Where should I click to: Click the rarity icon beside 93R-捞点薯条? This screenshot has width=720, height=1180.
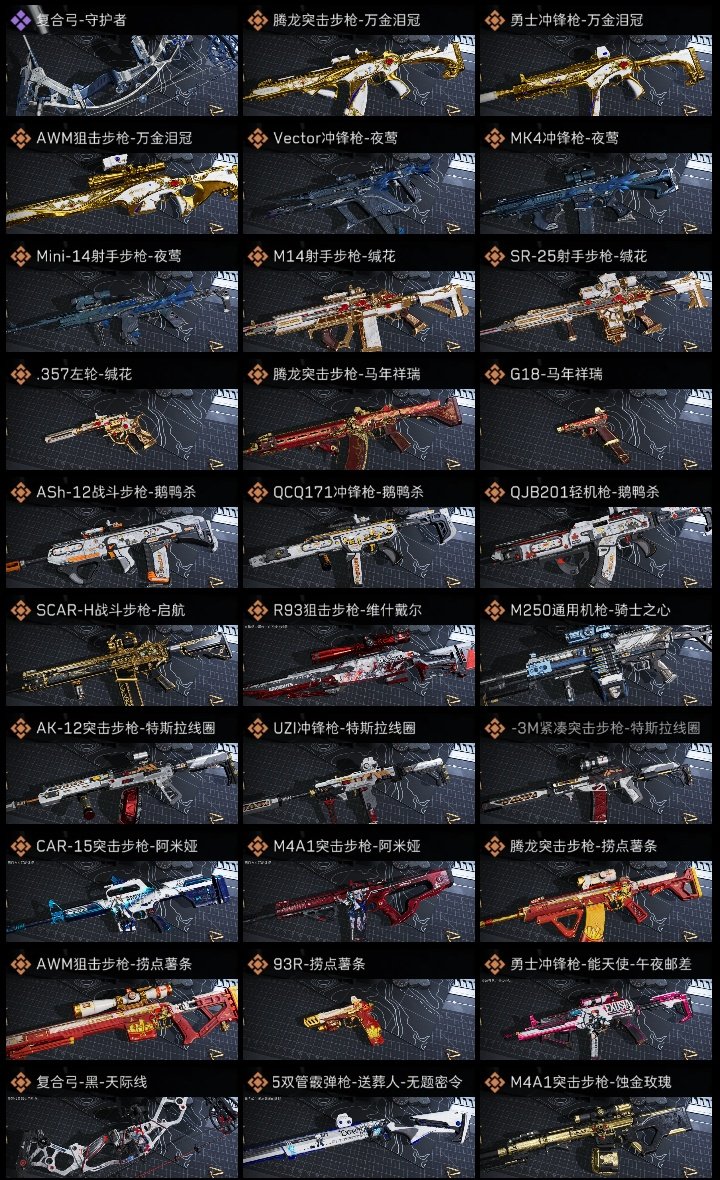tap(257, 964)
